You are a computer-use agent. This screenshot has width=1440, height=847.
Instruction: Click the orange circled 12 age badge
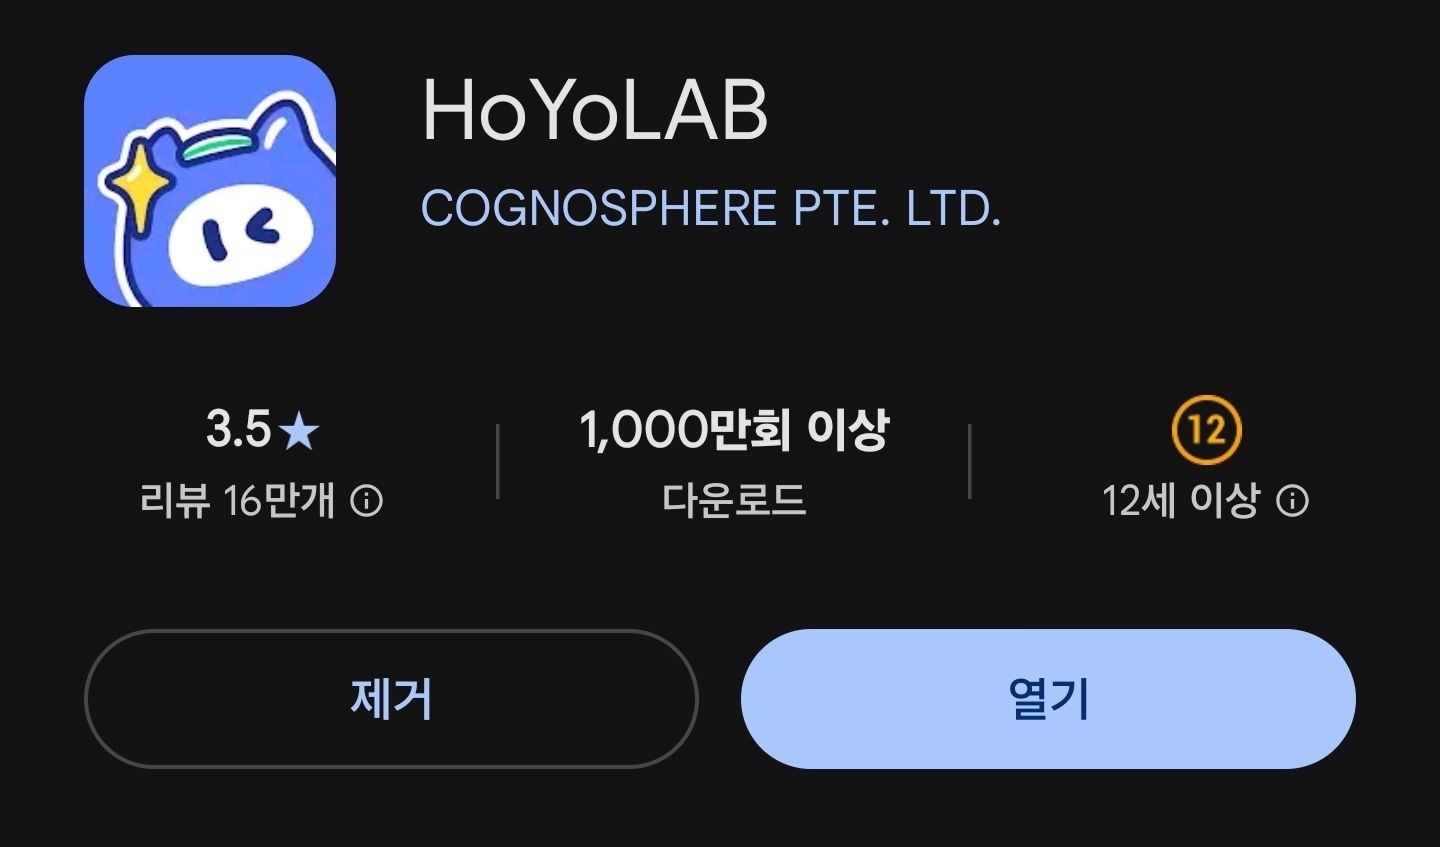pyautogui.click(x=1206, y=430)
